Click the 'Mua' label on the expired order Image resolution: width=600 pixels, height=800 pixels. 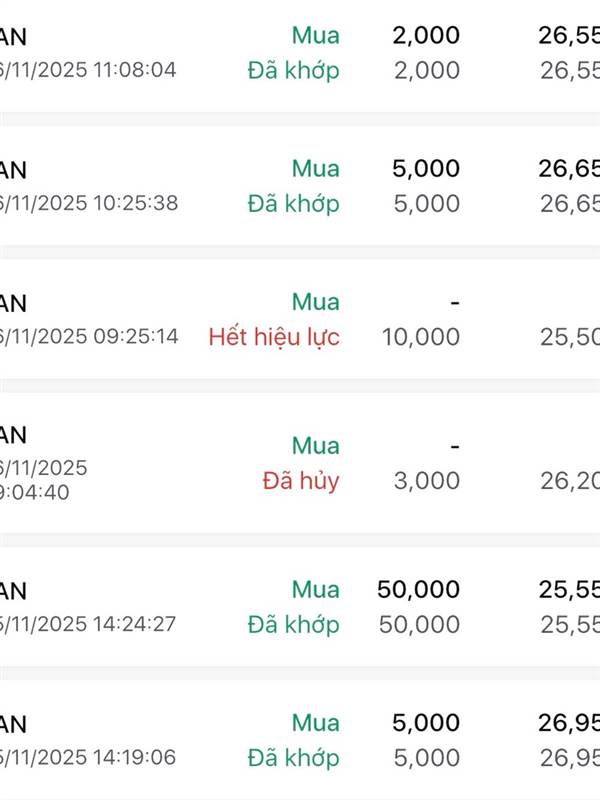tap(316, 302)
